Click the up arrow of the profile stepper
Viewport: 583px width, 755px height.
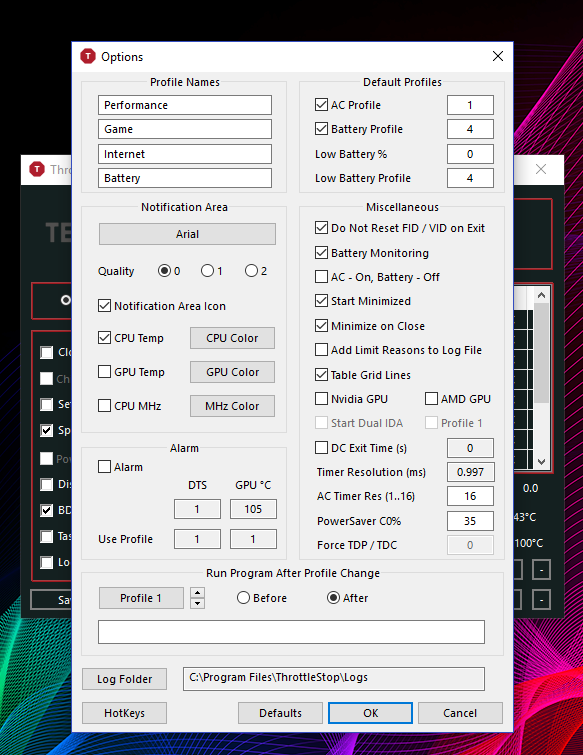point(197,593)
